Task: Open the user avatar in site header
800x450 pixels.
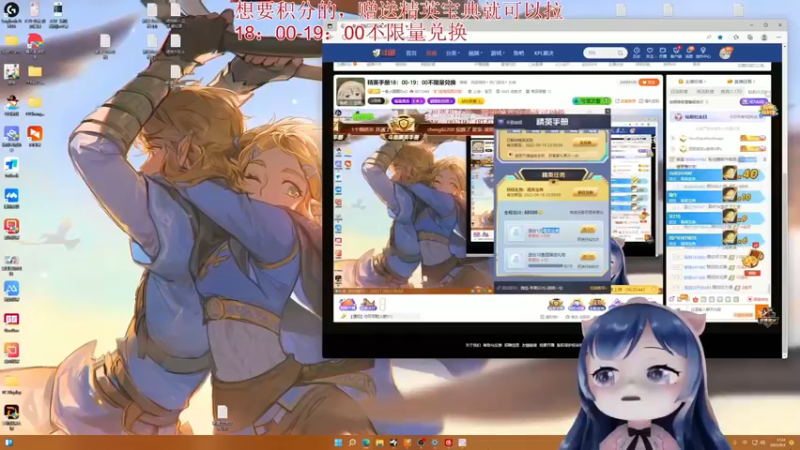Action: [725, 53]
